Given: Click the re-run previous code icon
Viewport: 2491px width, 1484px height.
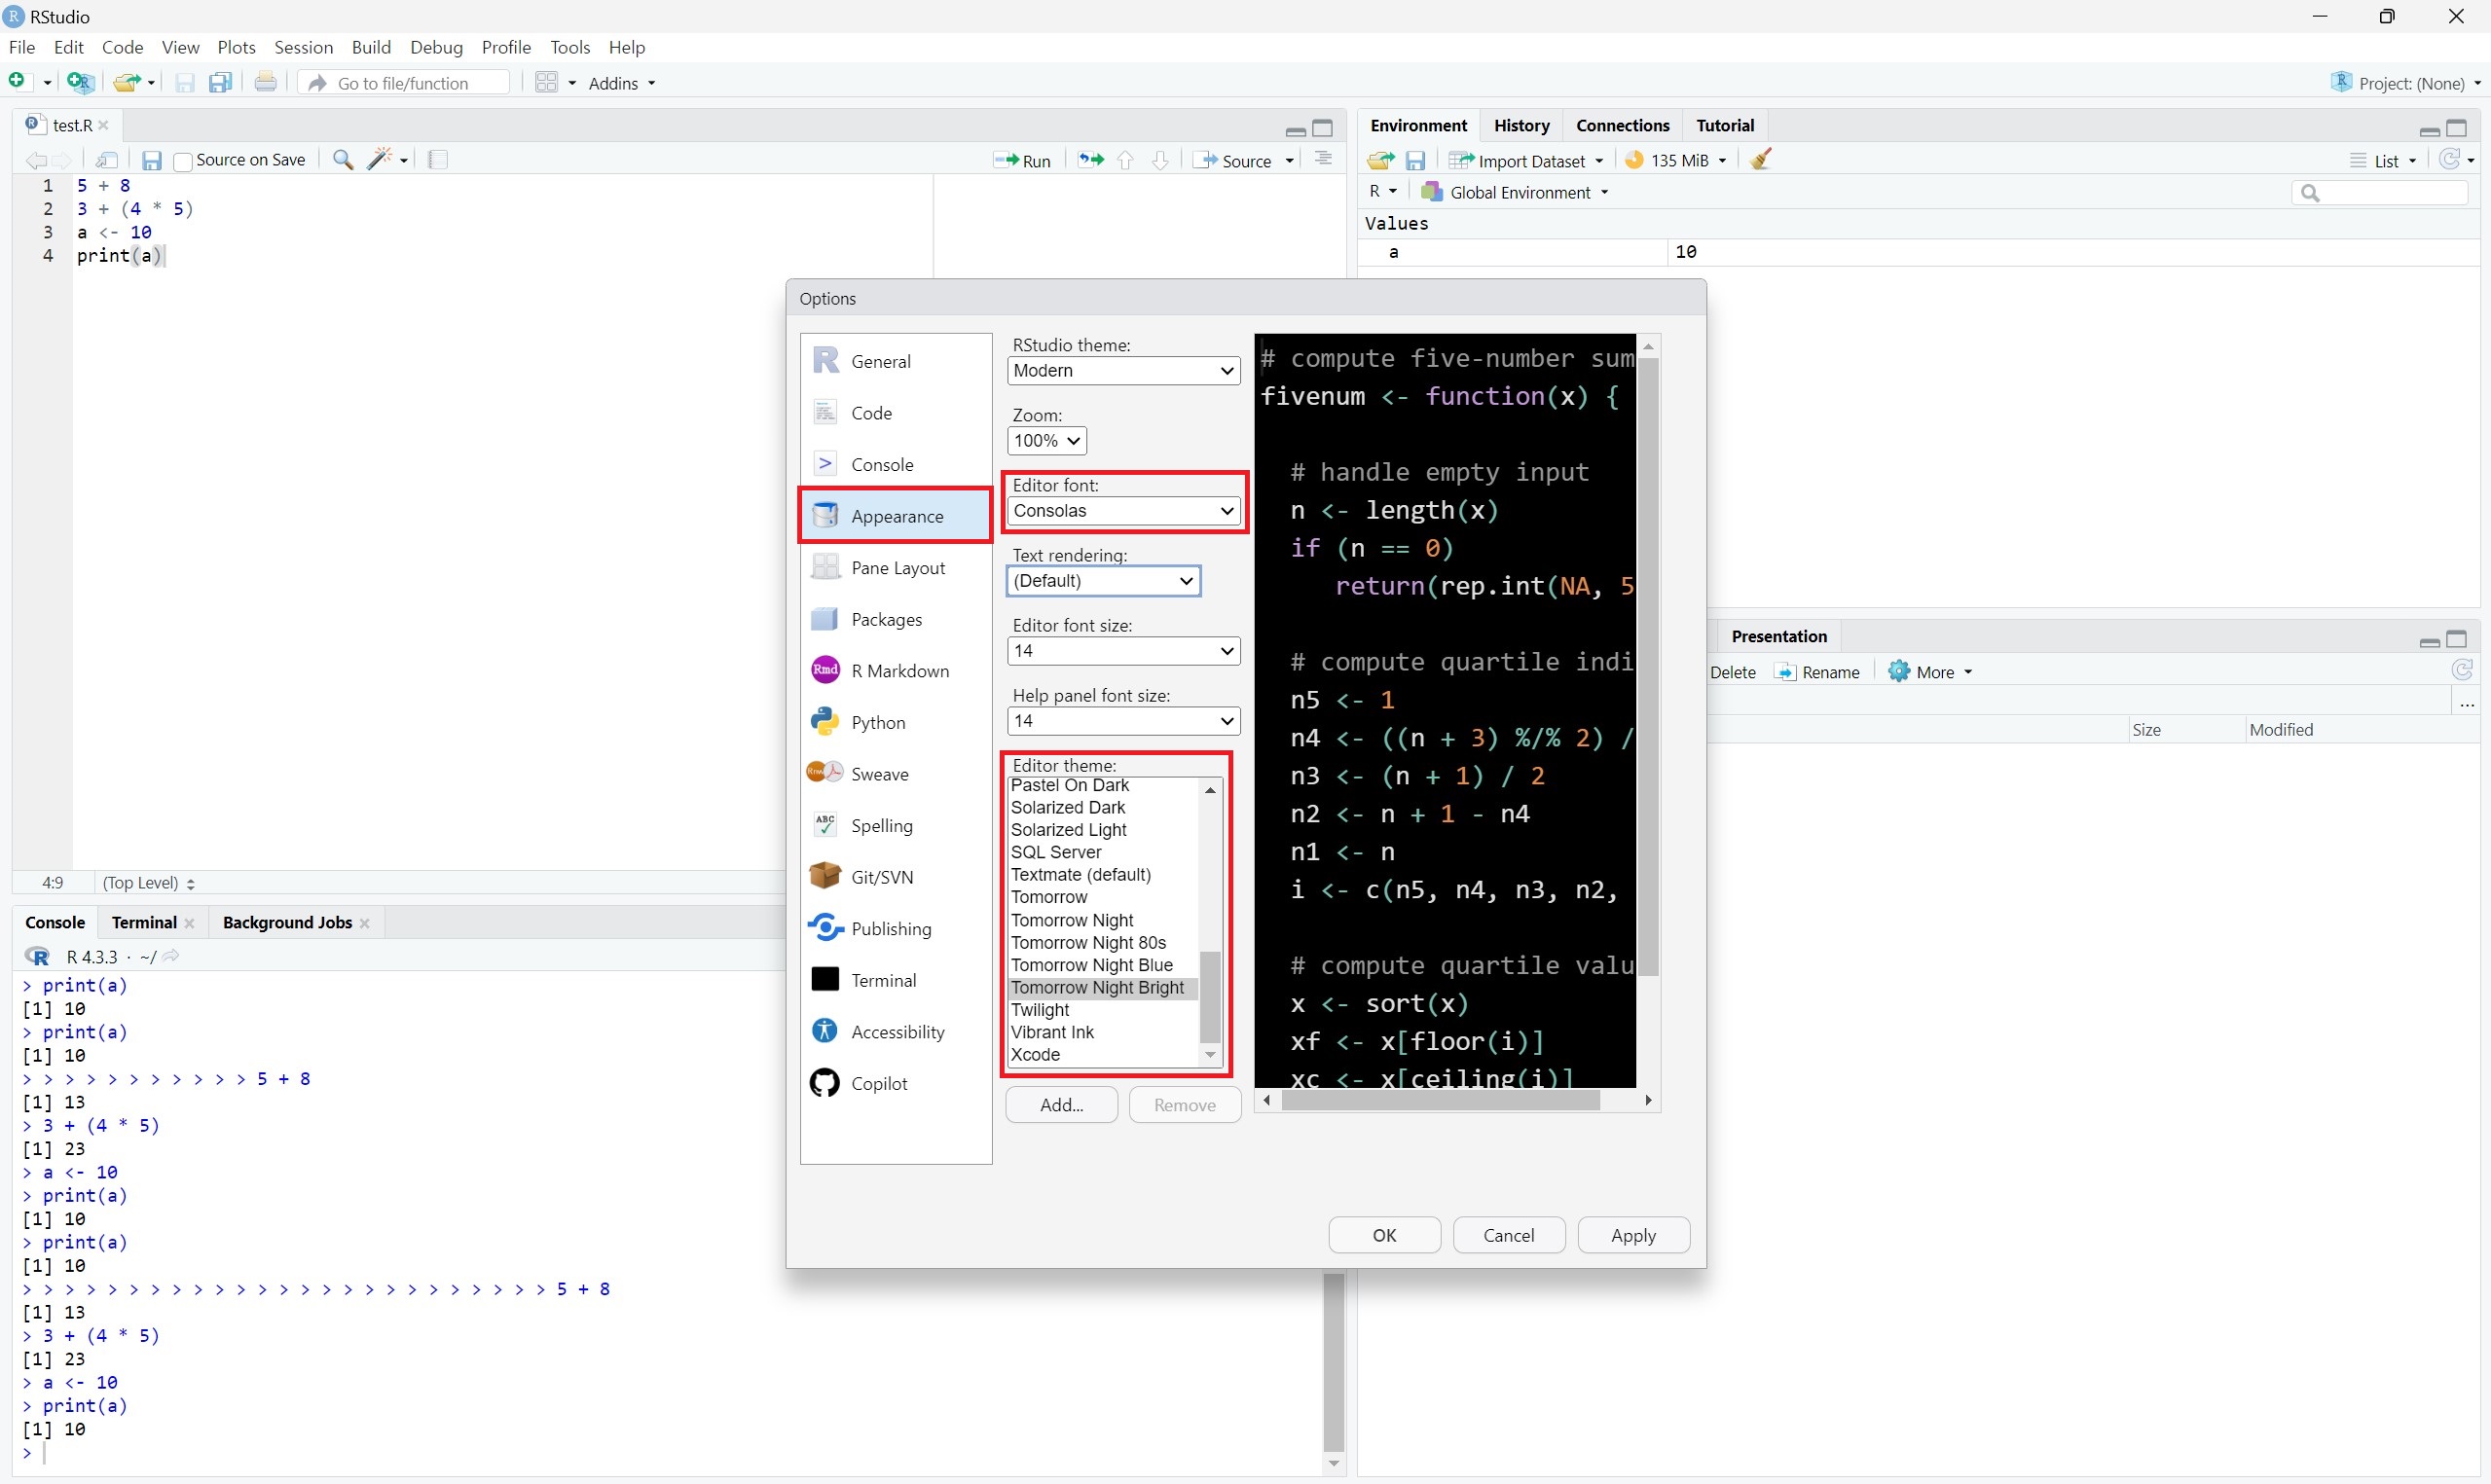Looking at the screenshot, I should [1091, 160].
